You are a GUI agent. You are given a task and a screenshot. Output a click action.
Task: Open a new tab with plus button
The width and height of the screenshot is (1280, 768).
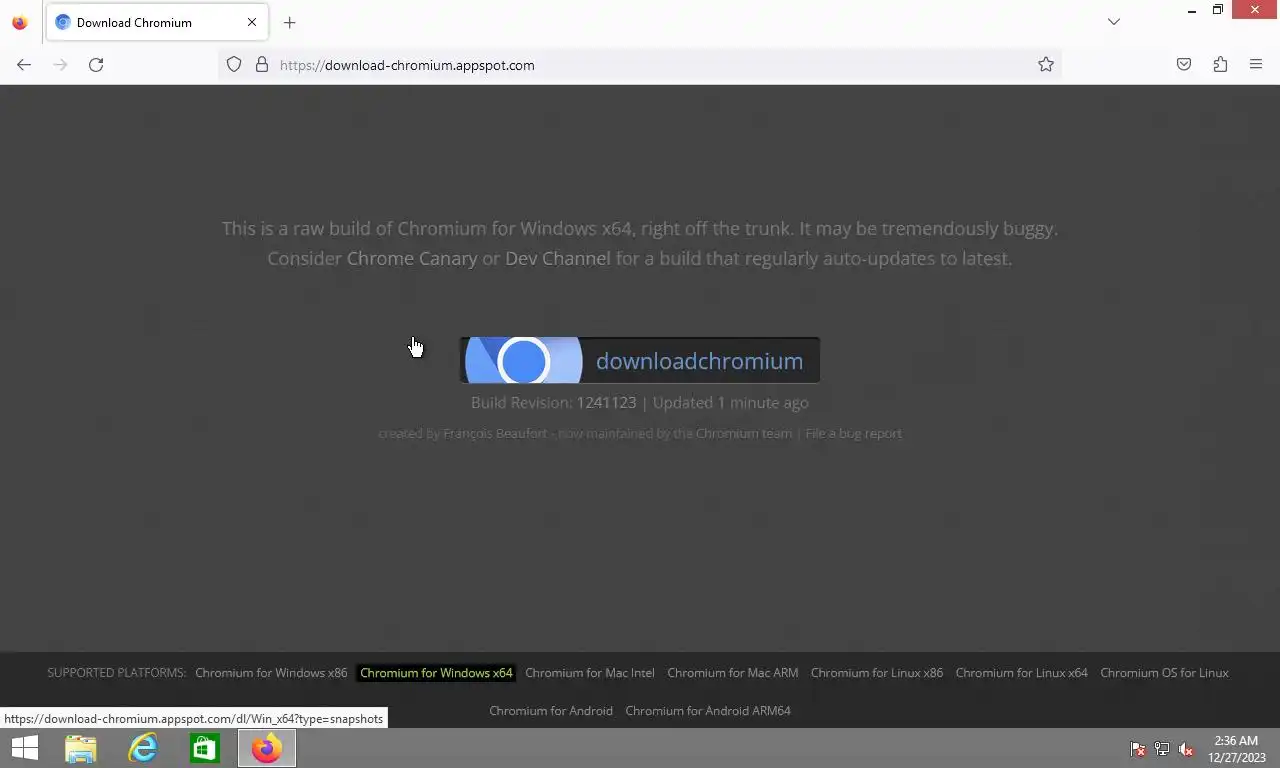pyautogui.click(x=289, y=22)
